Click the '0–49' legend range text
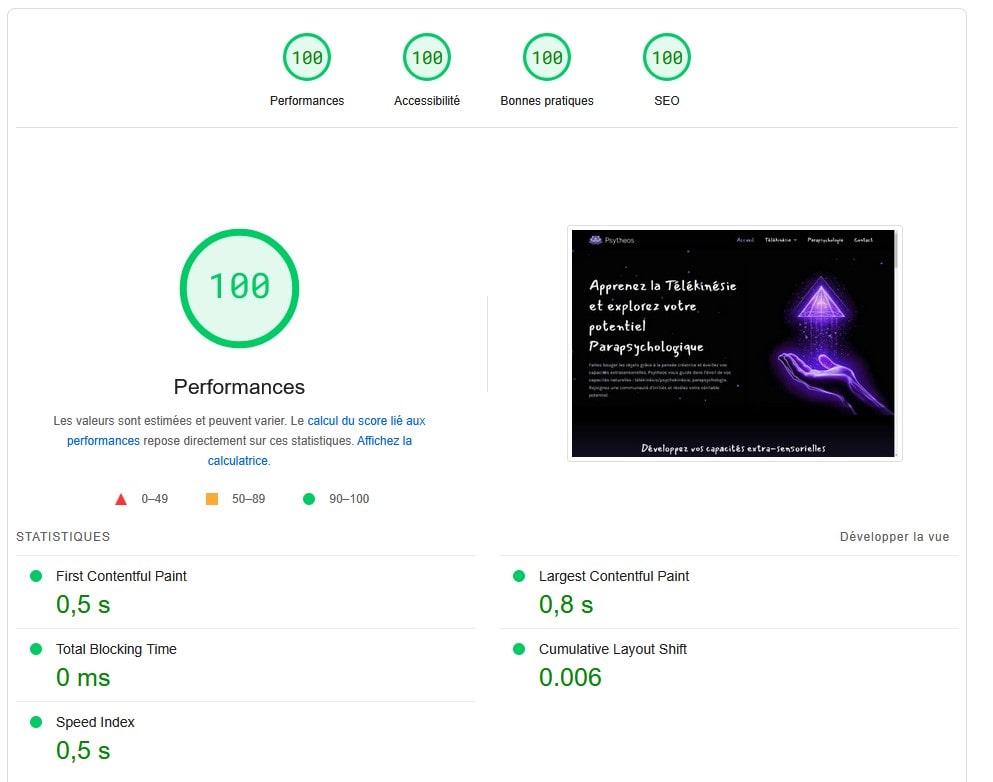This screenshot has width=993, height=782. click(x=155, y=499)
